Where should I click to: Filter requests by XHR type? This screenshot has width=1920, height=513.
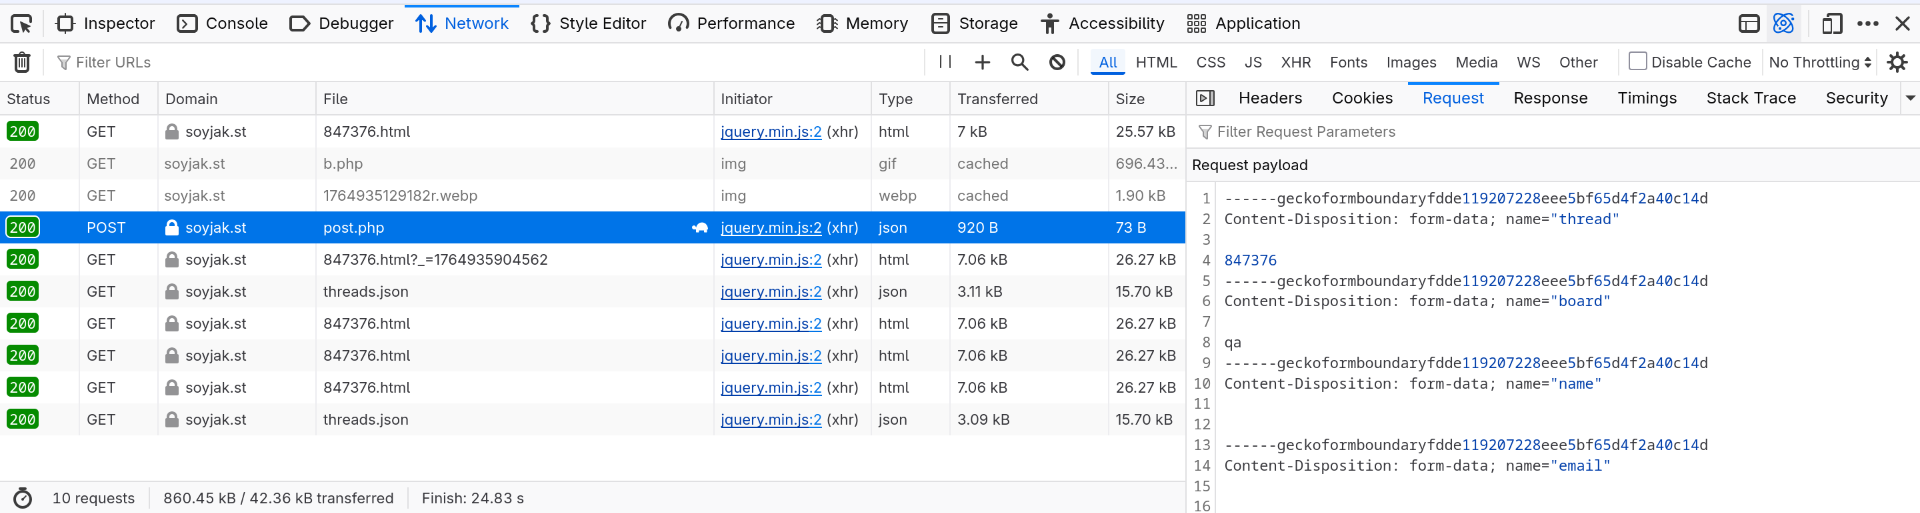pos(1295,62)
